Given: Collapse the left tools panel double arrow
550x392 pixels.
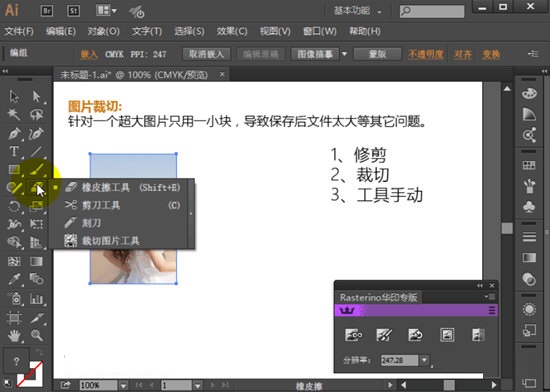Looking at the screenshot, I should click(x=5, y=71).
